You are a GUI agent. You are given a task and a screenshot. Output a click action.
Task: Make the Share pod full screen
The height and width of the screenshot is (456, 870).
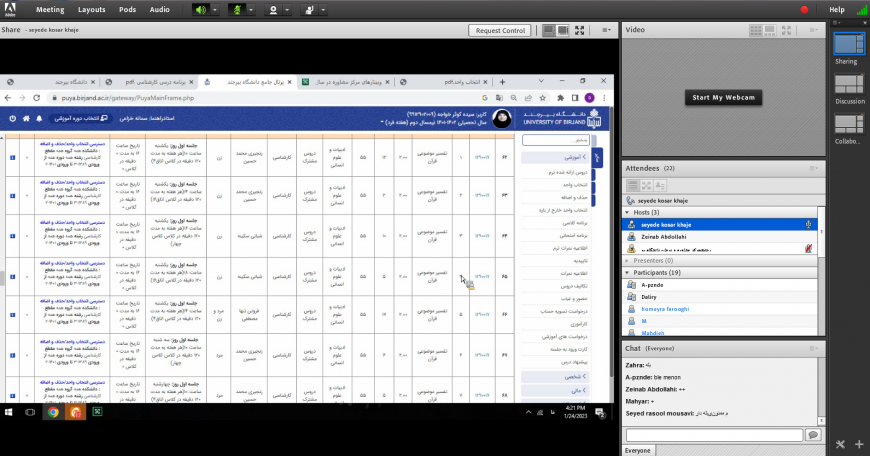[x=579, y=31]
